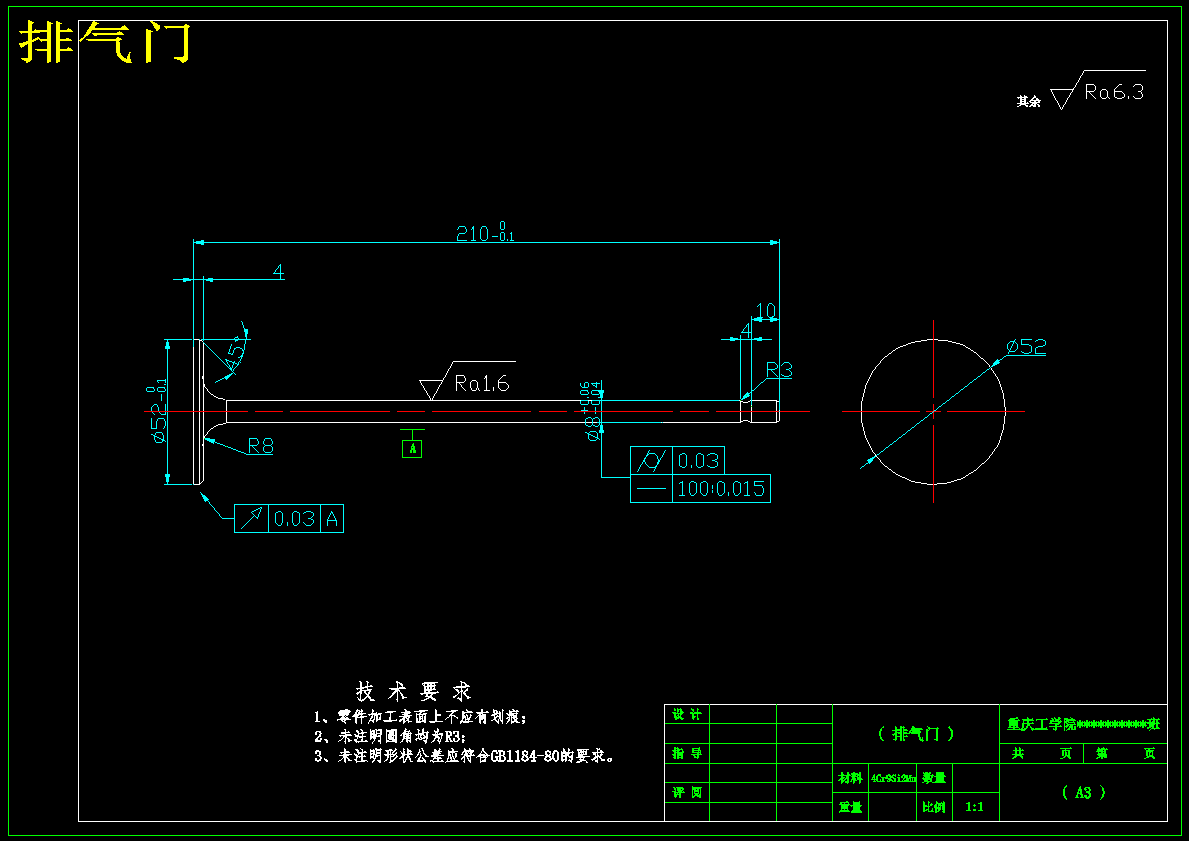Select the "第 页" page number cell

pyautogui.click(x=1126, y=754)
